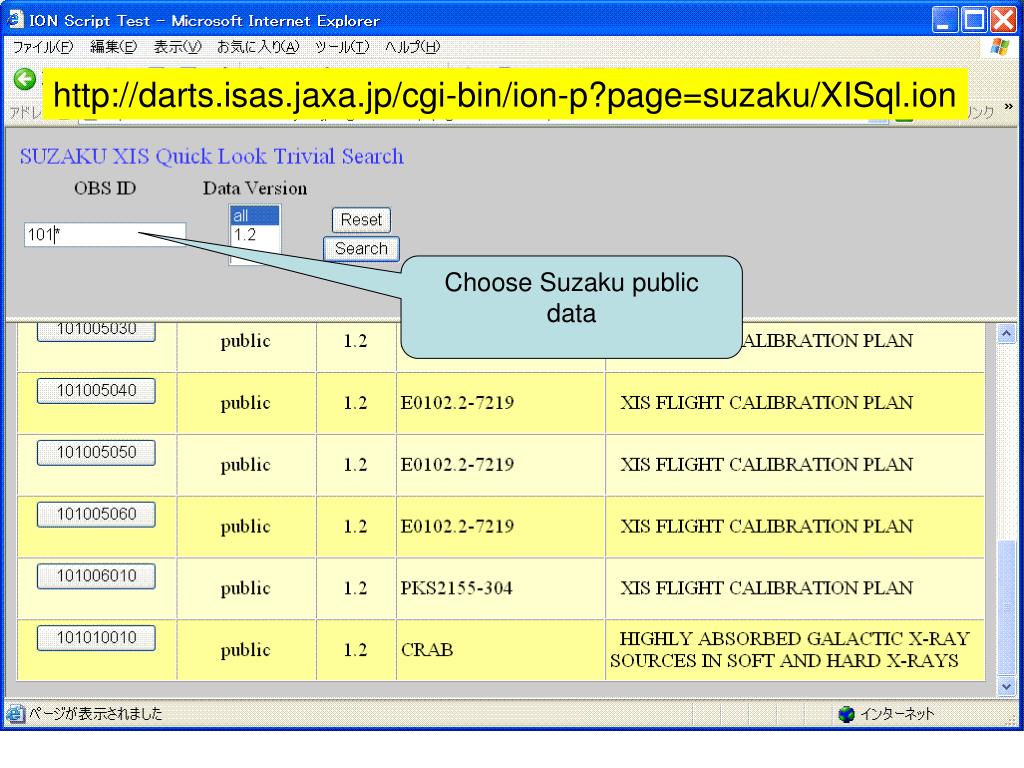Click E0102.2-7219 in the 101005050 row
This screenshot has height=768, width=1024.
coord(457,464)
